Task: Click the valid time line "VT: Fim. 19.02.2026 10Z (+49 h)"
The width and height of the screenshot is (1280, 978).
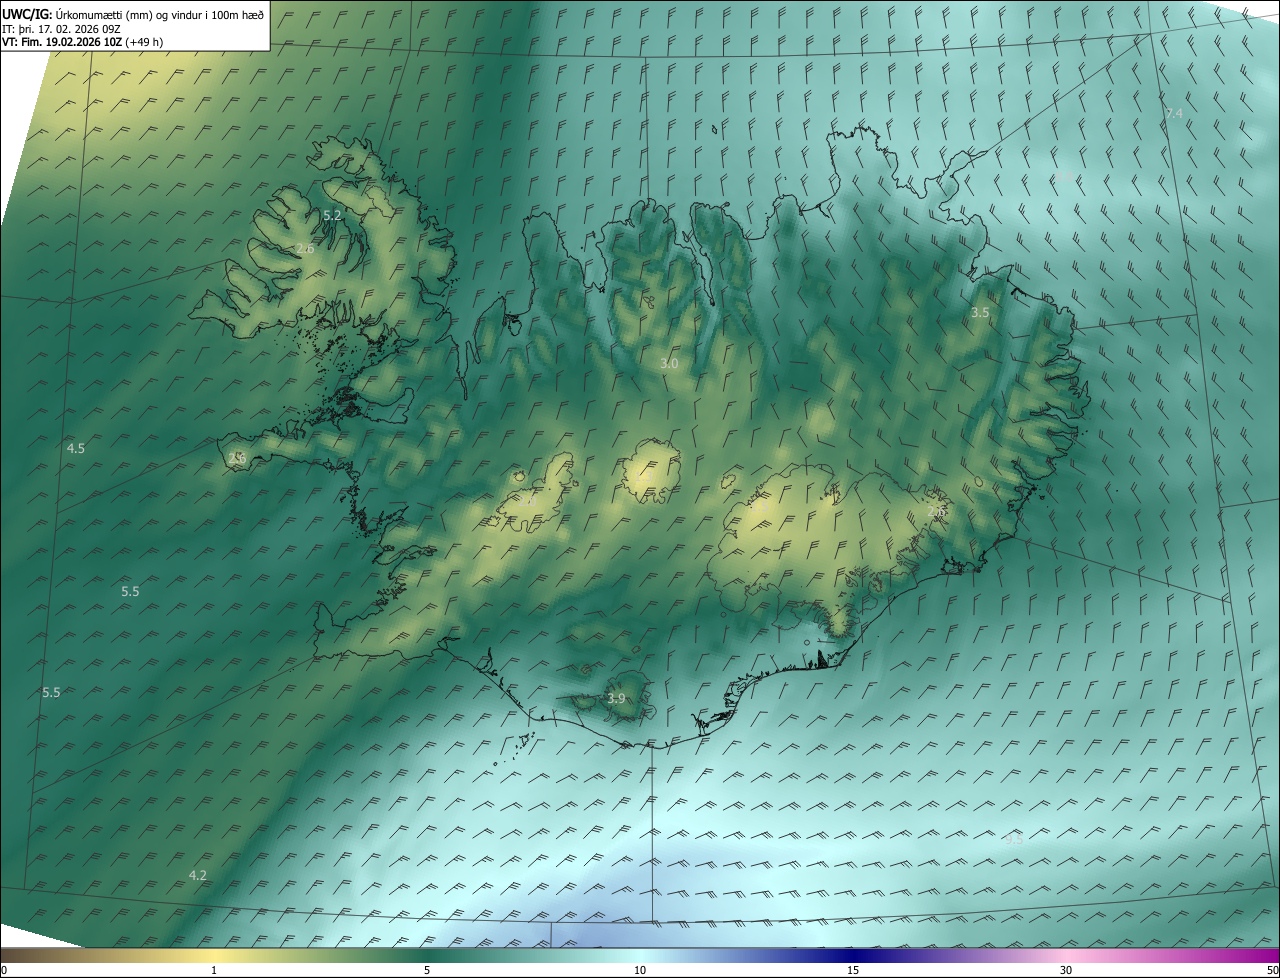Action: [83, 42]
